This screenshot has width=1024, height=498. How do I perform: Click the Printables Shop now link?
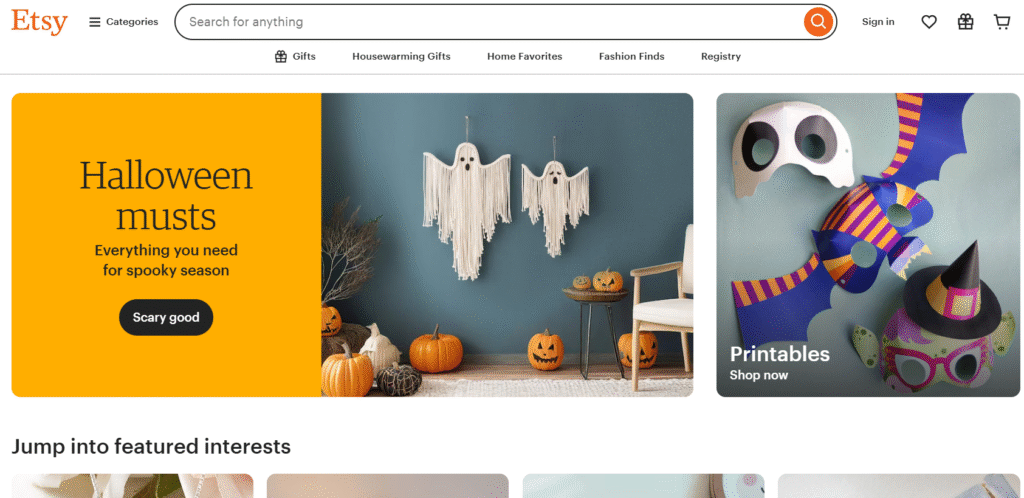click(759, 375)
